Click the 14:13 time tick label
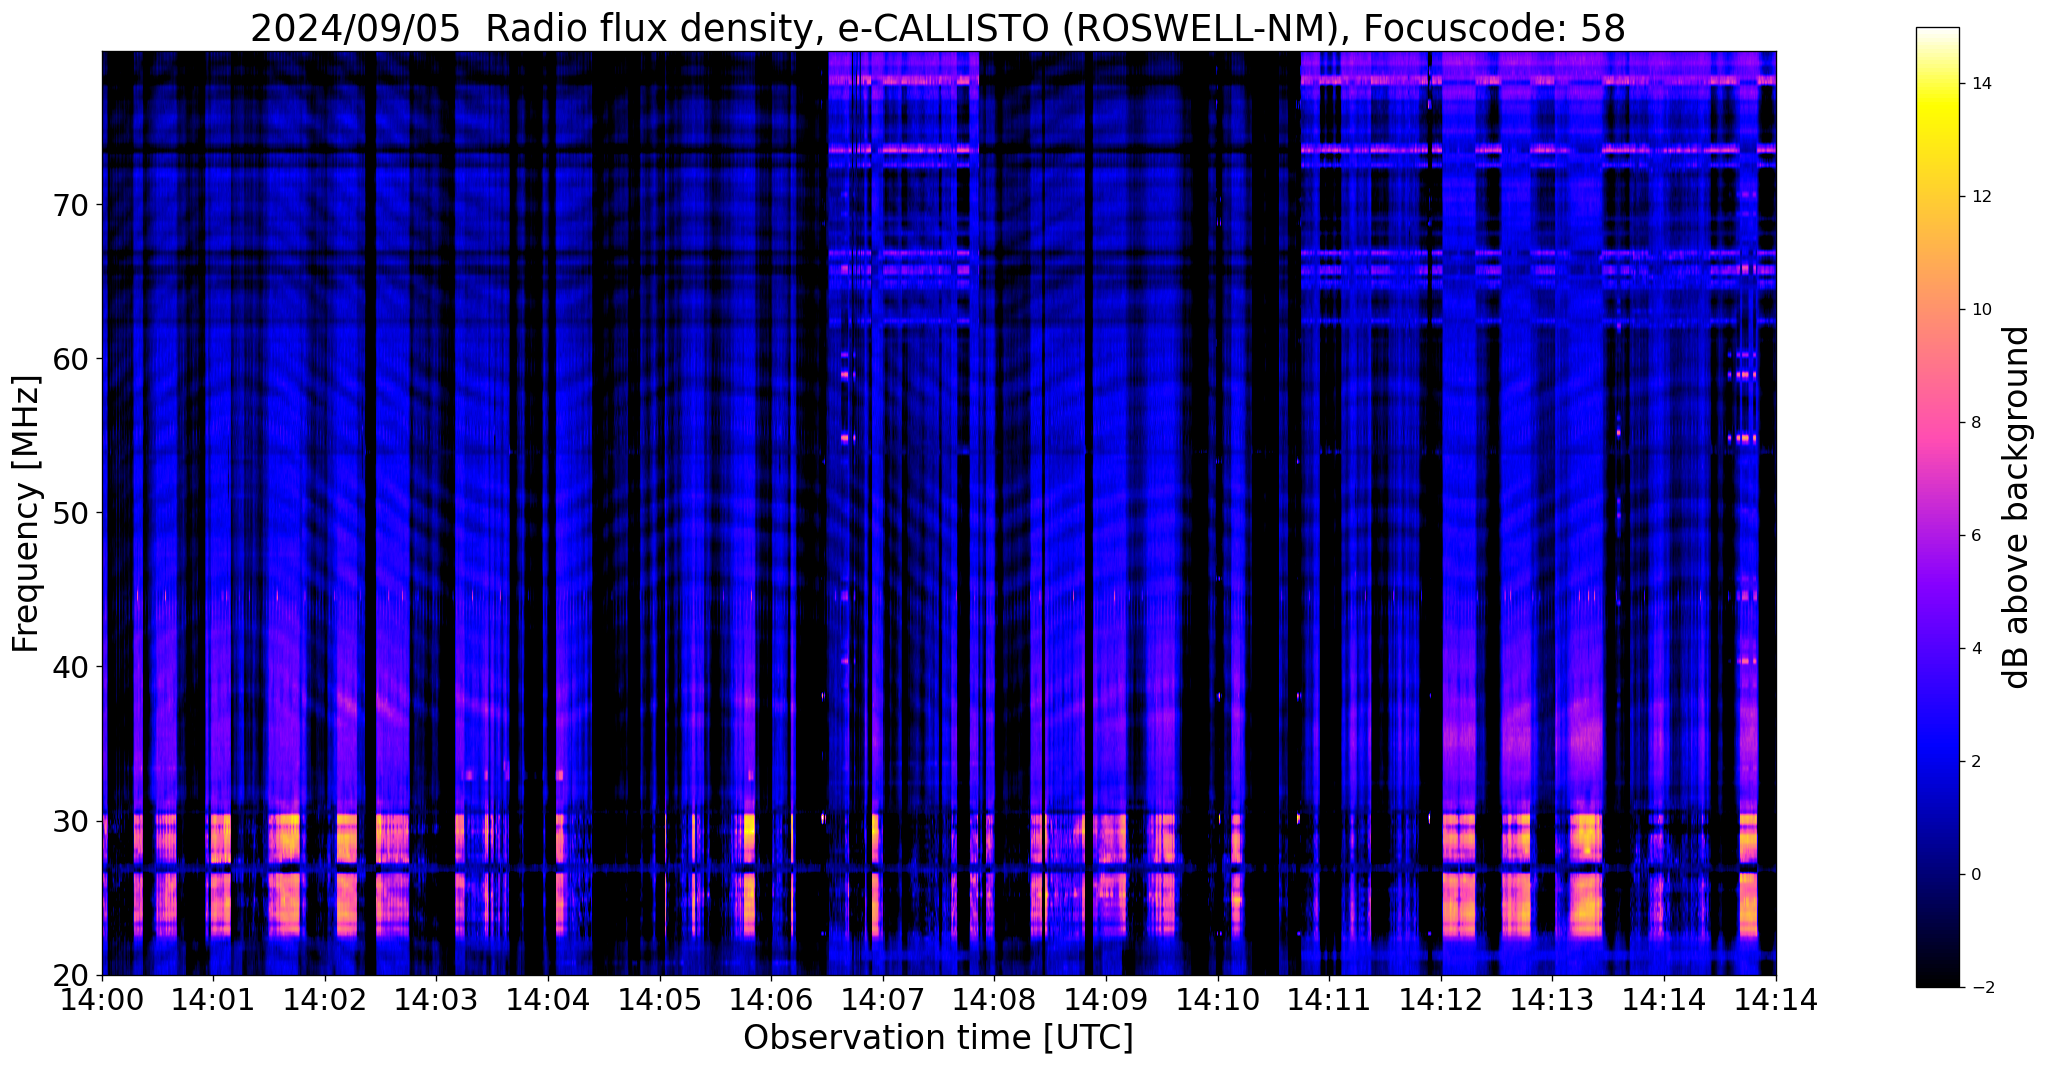 click(x=1552, y=998)
